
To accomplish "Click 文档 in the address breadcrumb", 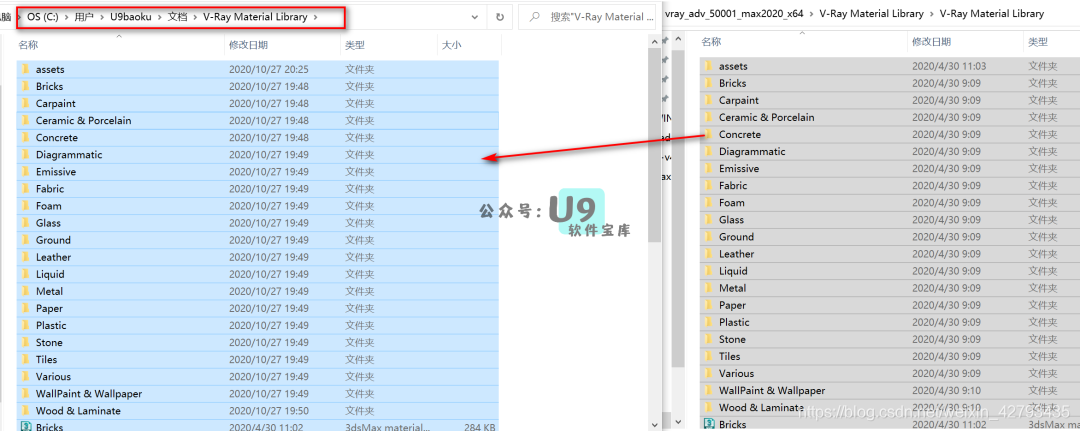I will pyautogui.click(x=177, y=17).
